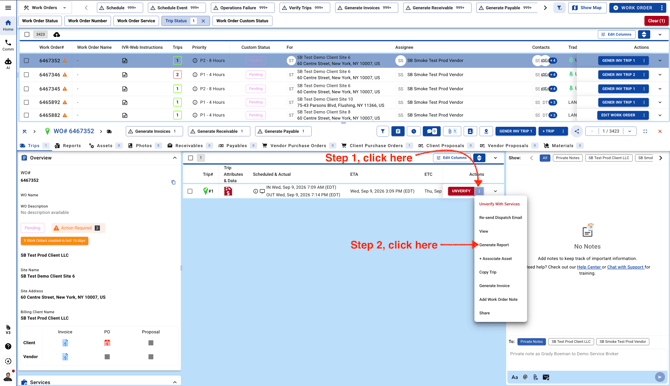Collapse the Services panel
The height and width of the screenshot is (386, 670).
(x=174, y=382)
